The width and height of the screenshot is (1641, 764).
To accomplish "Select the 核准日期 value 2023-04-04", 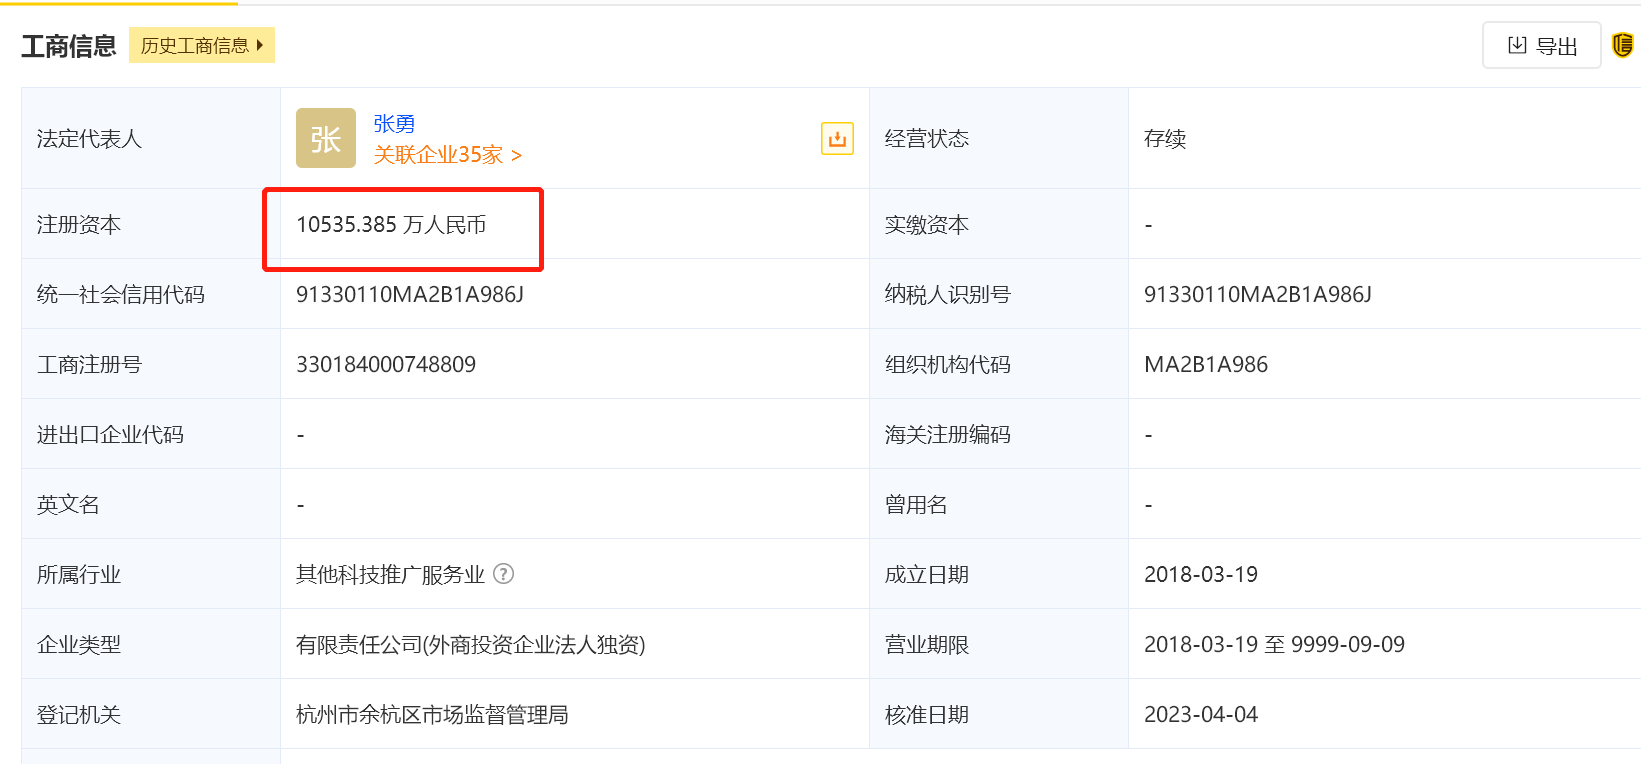I will [x=1201, y=715].
